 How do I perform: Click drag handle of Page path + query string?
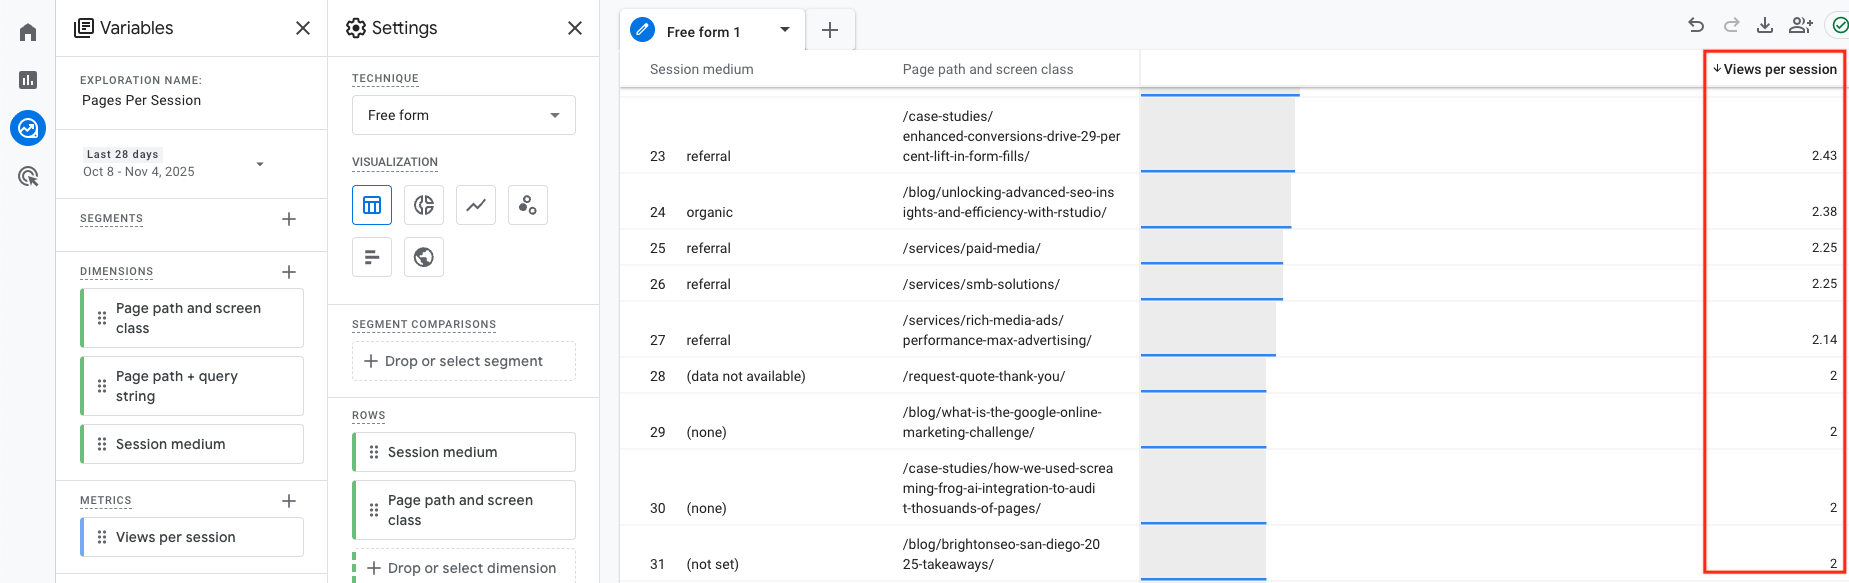click(x=102, y=386)
